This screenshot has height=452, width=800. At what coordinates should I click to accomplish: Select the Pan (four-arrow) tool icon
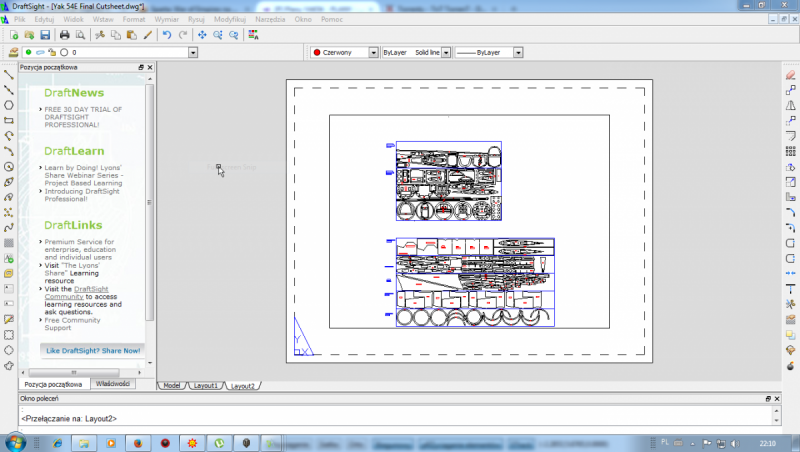click(x=201, y=35)
